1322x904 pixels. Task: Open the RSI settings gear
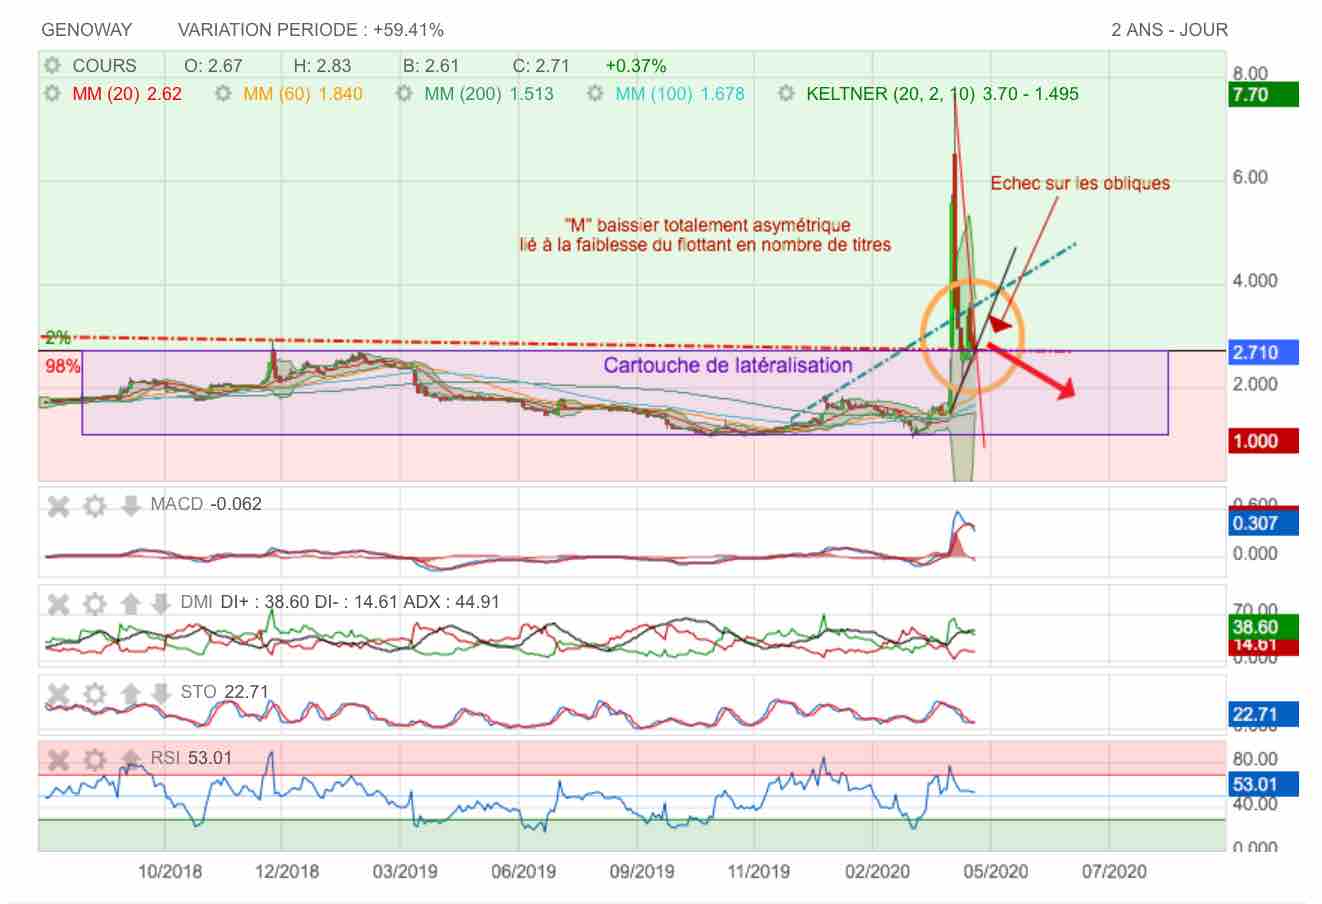(94, 760)
